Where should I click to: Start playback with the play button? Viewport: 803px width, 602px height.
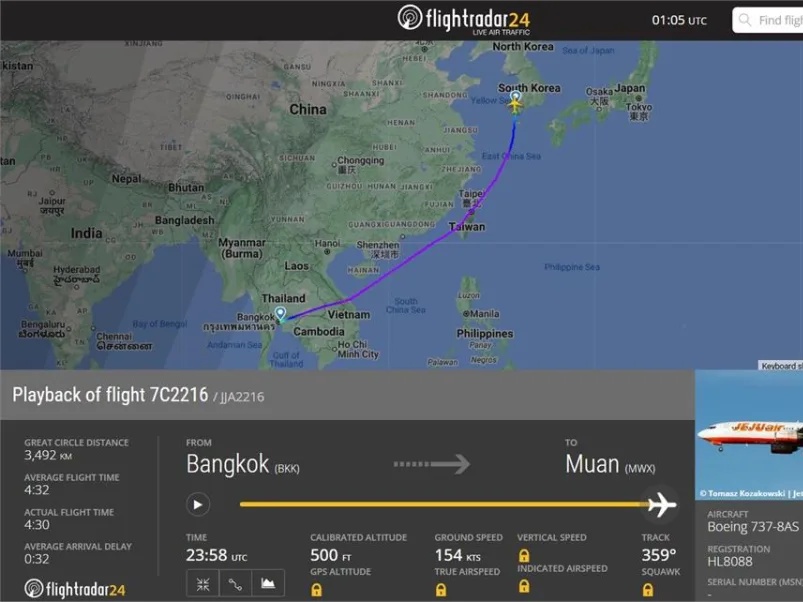point(198,505)
